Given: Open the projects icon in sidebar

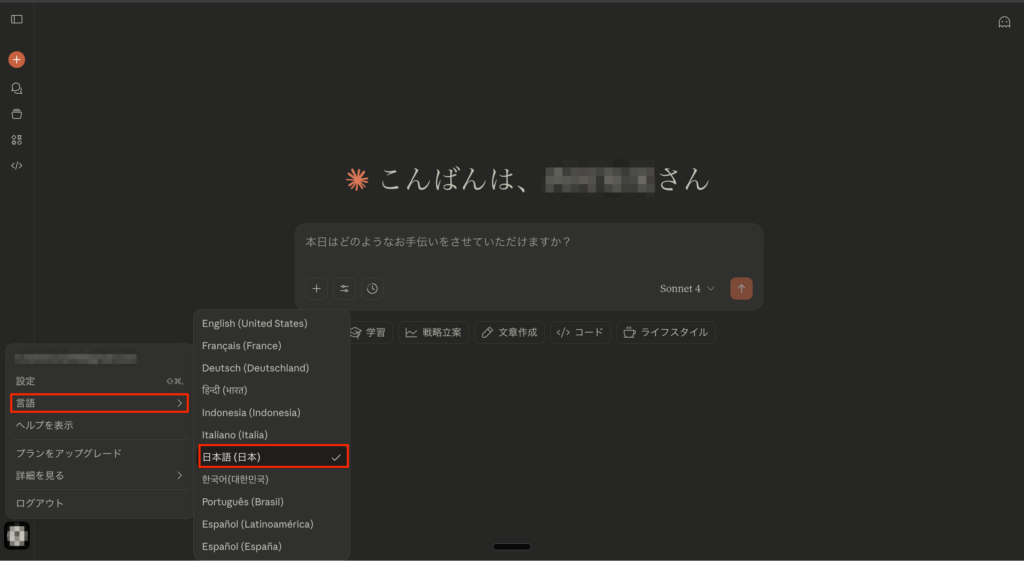Looking at the screenshot, I should point(17,114).
